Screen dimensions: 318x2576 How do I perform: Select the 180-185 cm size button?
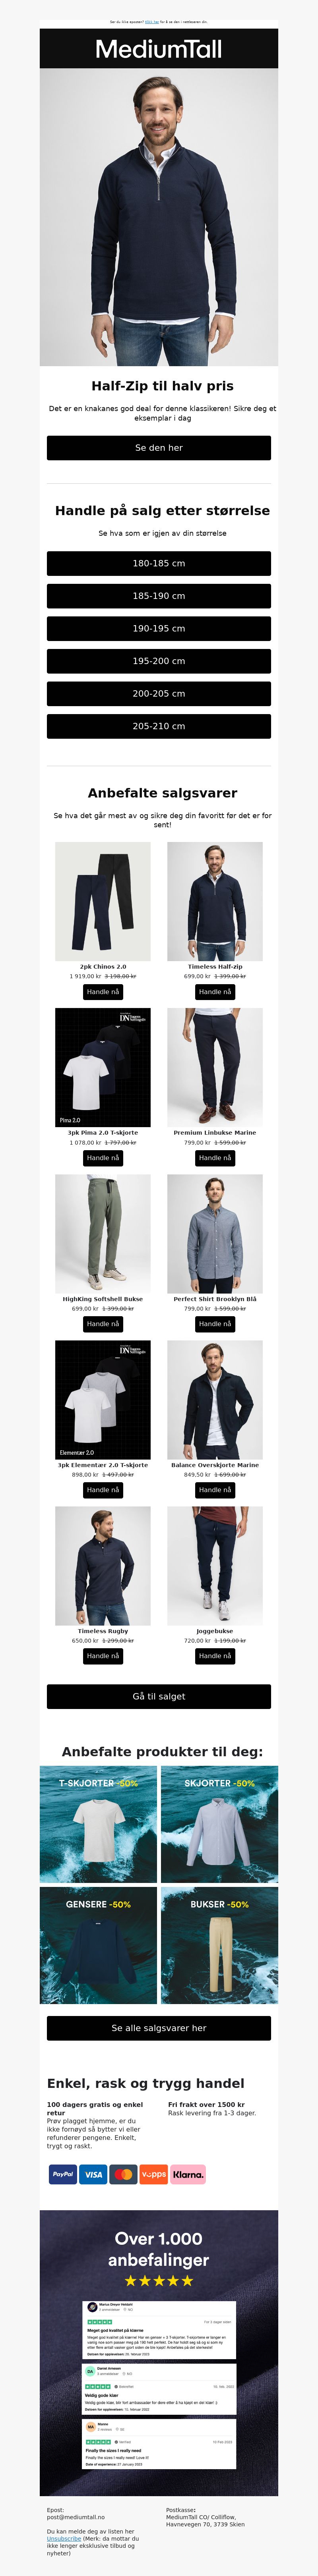click(159, 563)
